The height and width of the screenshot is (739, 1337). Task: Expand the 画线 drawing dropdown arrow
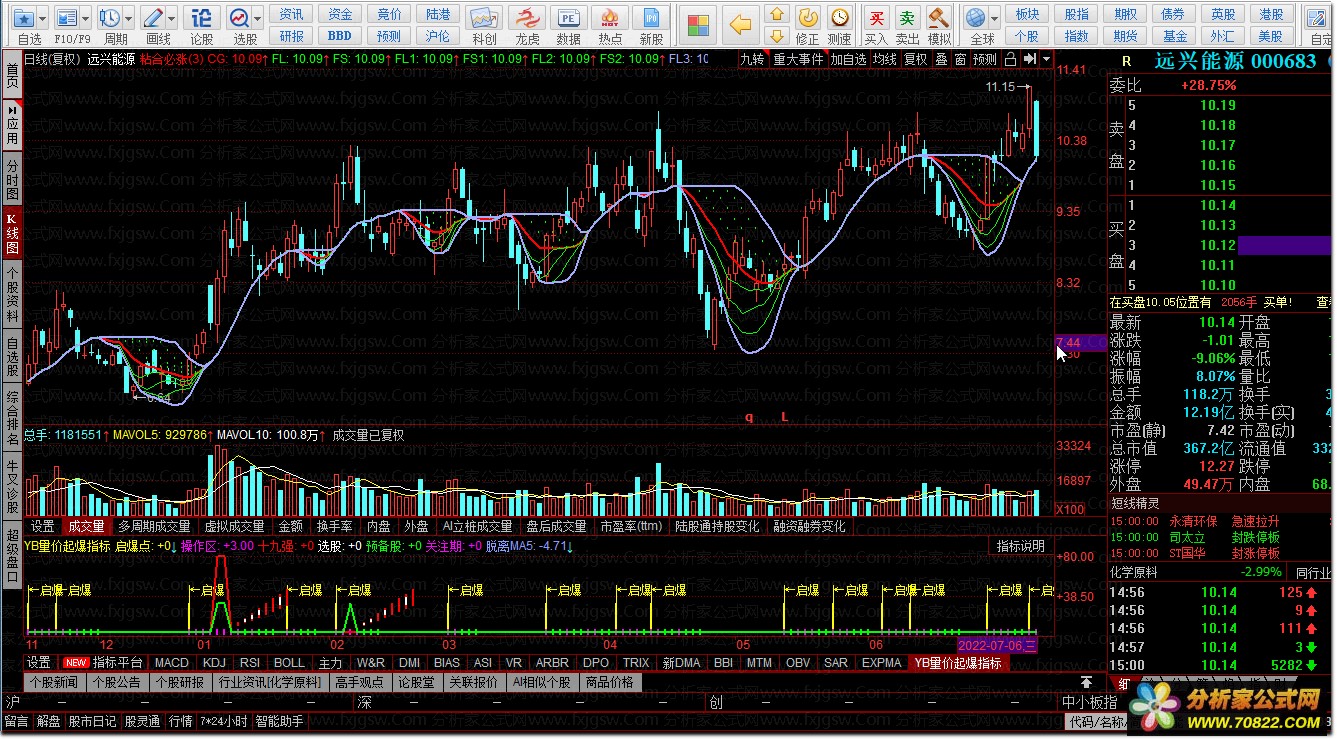tap(172, 18)
